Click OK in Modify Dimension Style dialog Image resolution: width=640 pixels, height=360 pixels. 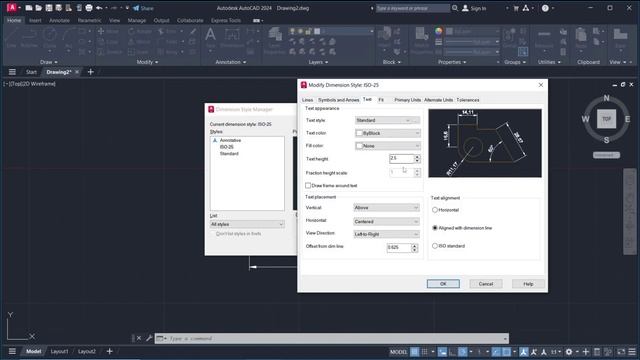click(443, 284)
